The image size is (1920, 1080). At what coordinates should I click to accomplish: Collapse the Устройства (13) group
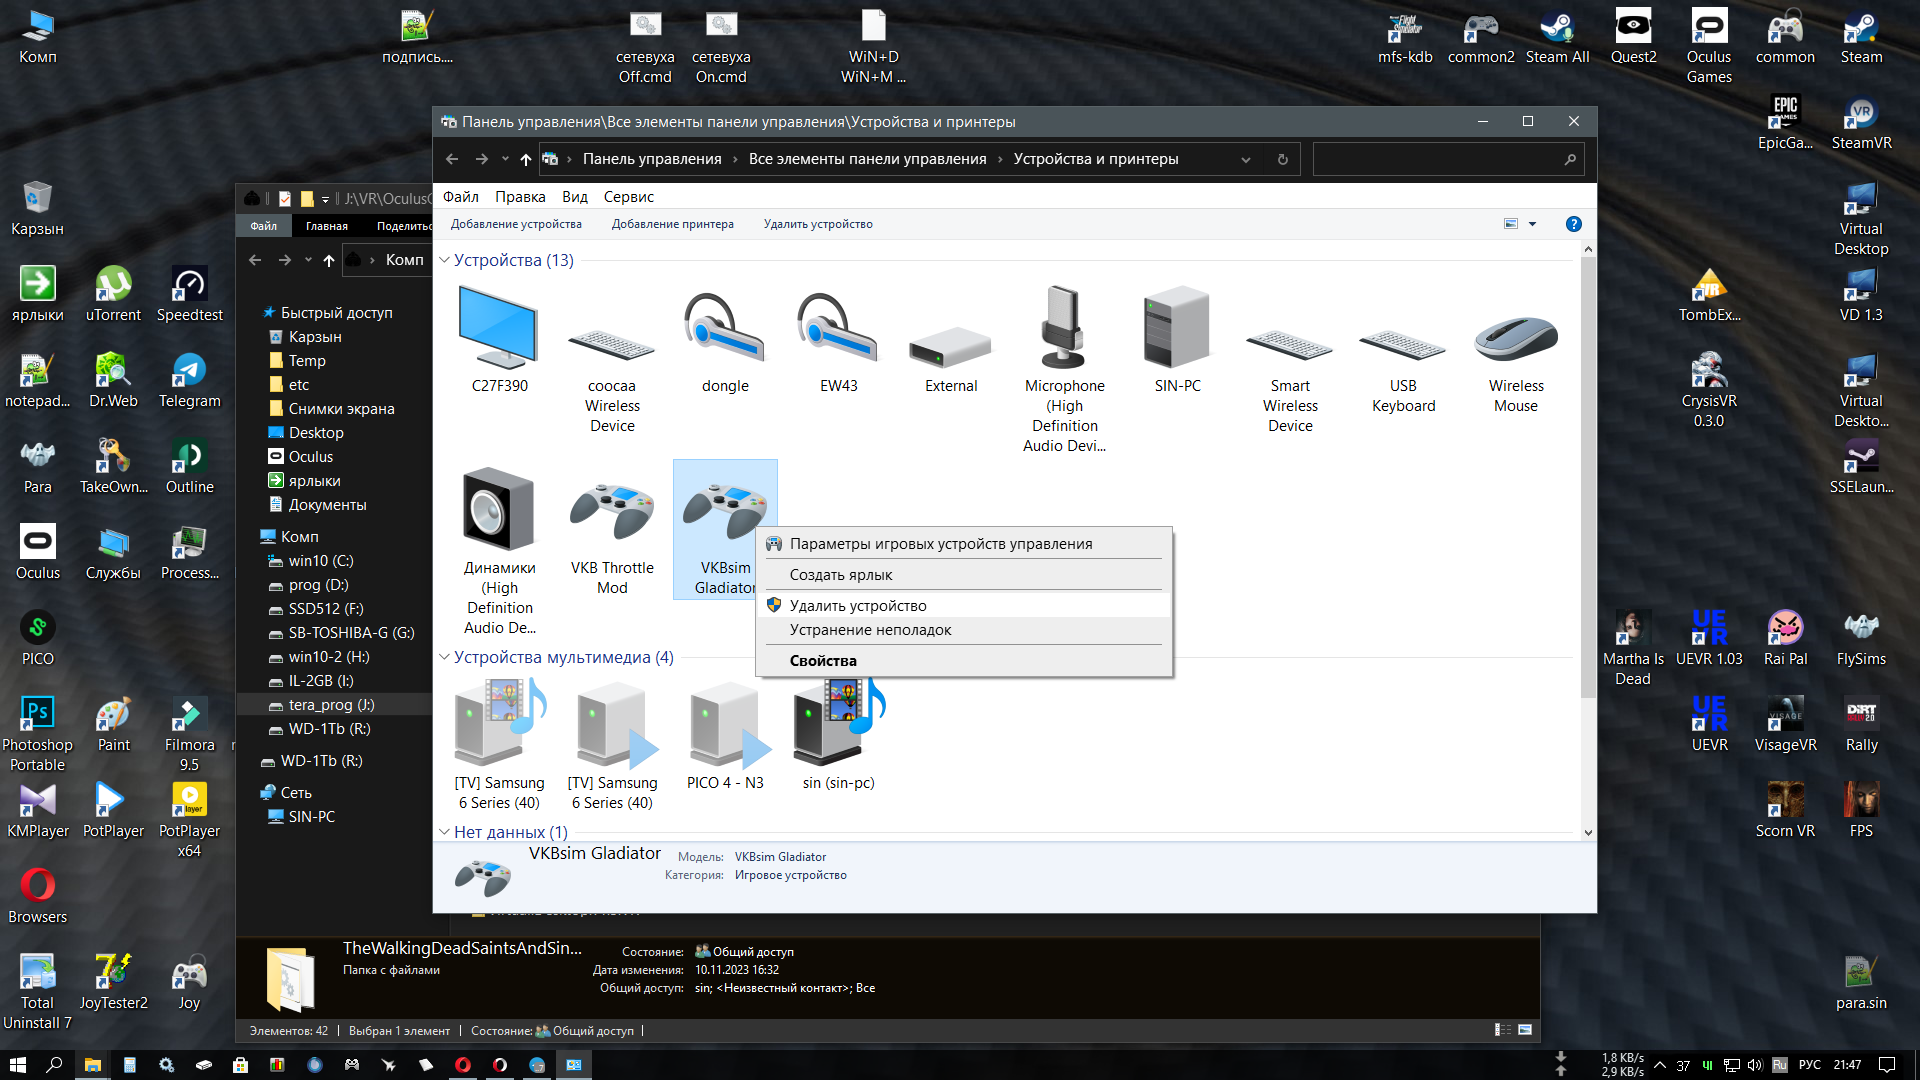tap(445, 260)
